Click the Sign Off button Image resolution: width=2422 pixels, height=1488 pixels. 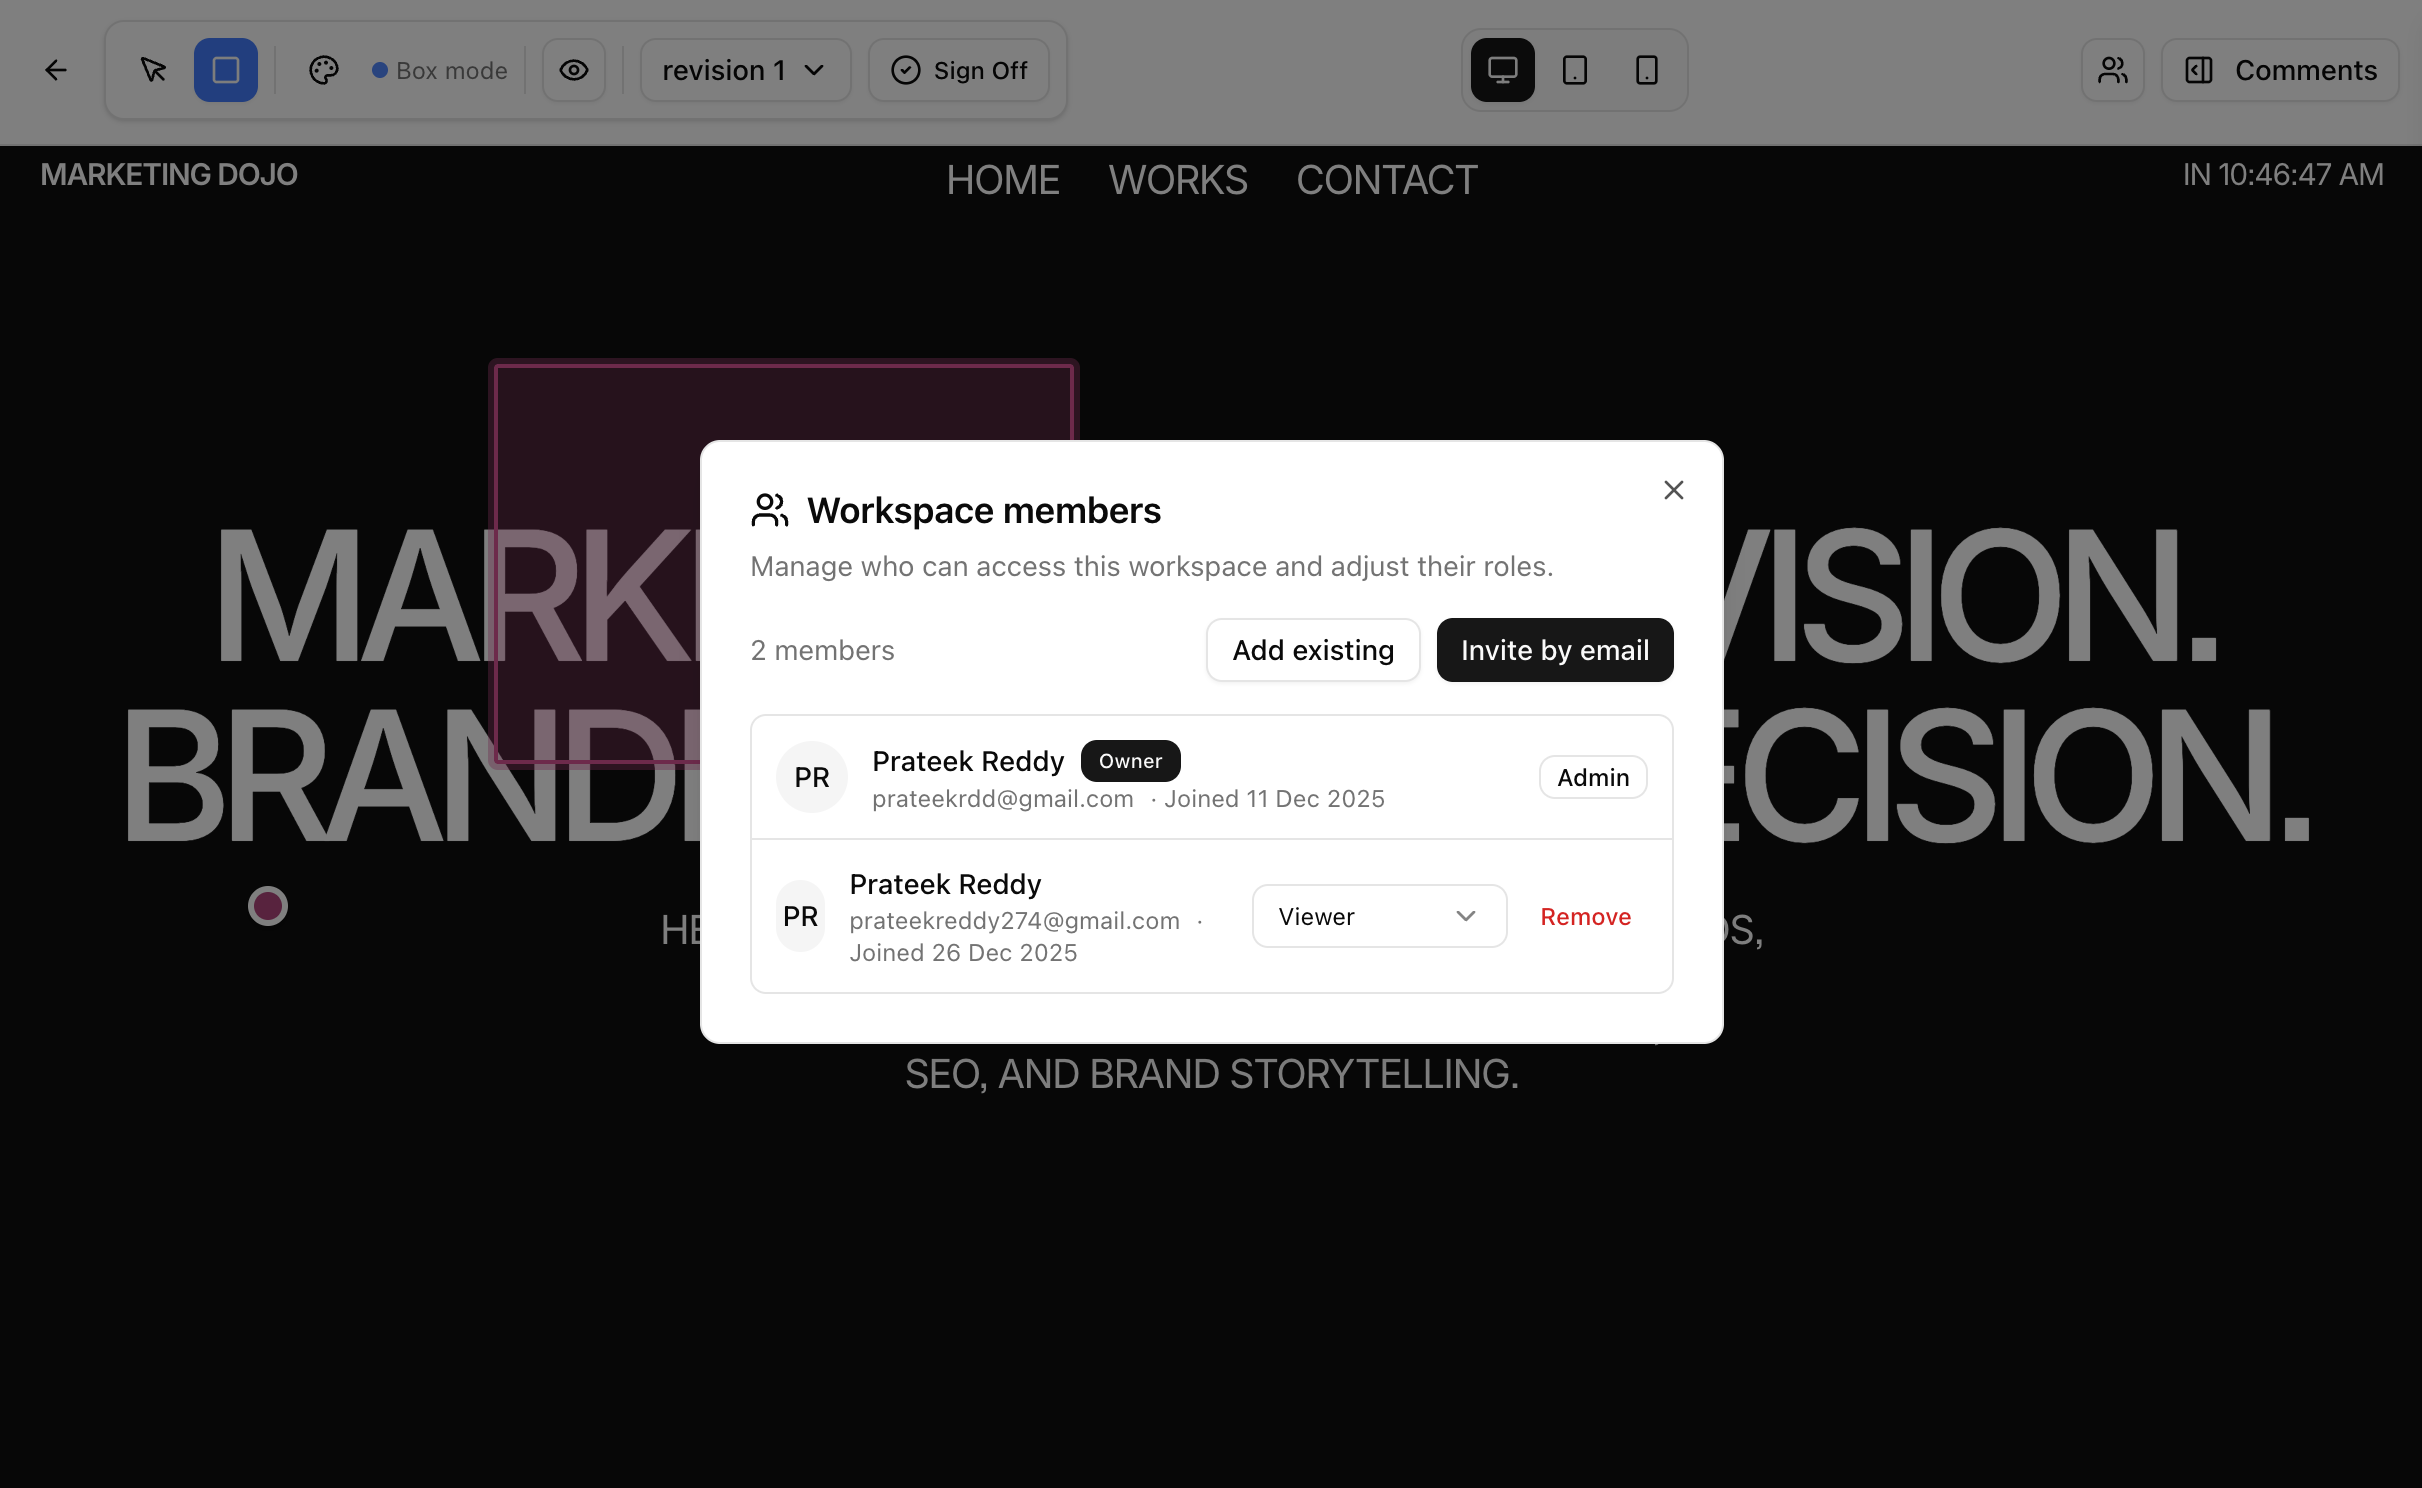pyautogui.click(x=958, y=69)
